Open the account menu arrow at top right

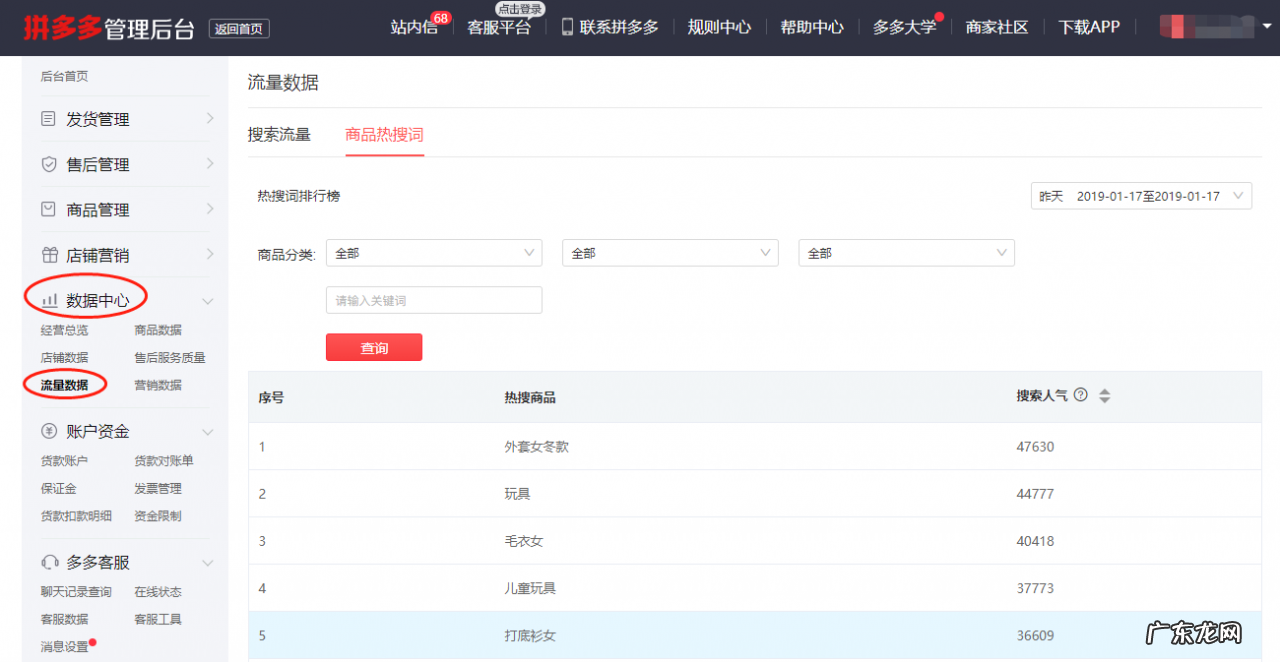[1268, 27]
